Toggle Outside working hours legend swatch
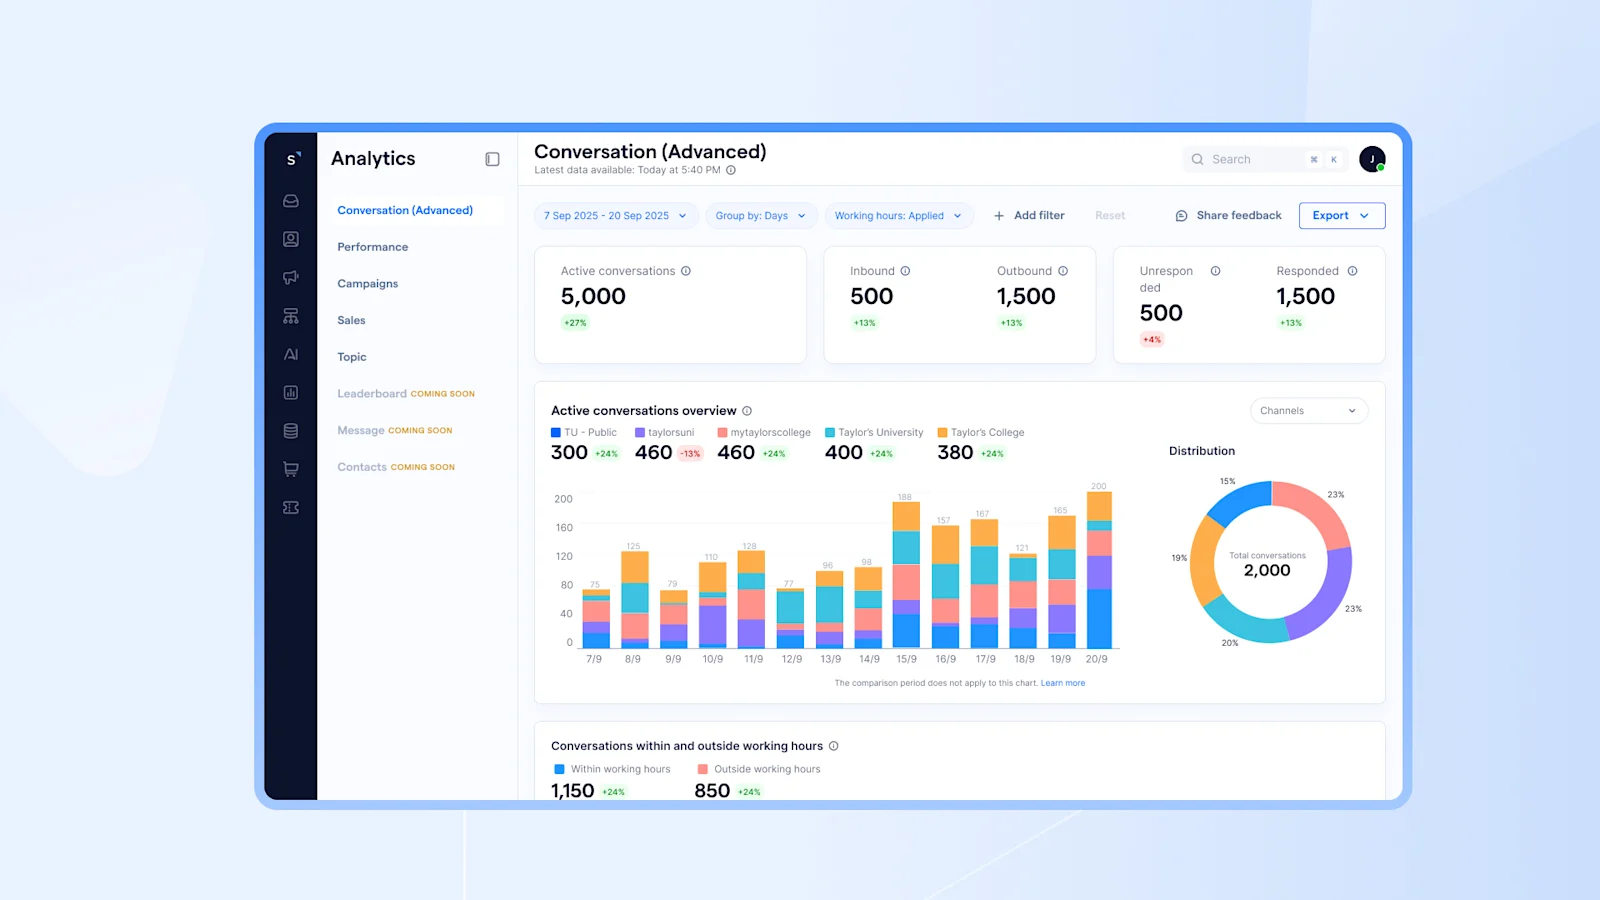1600x900 pixels. point(703,769)
